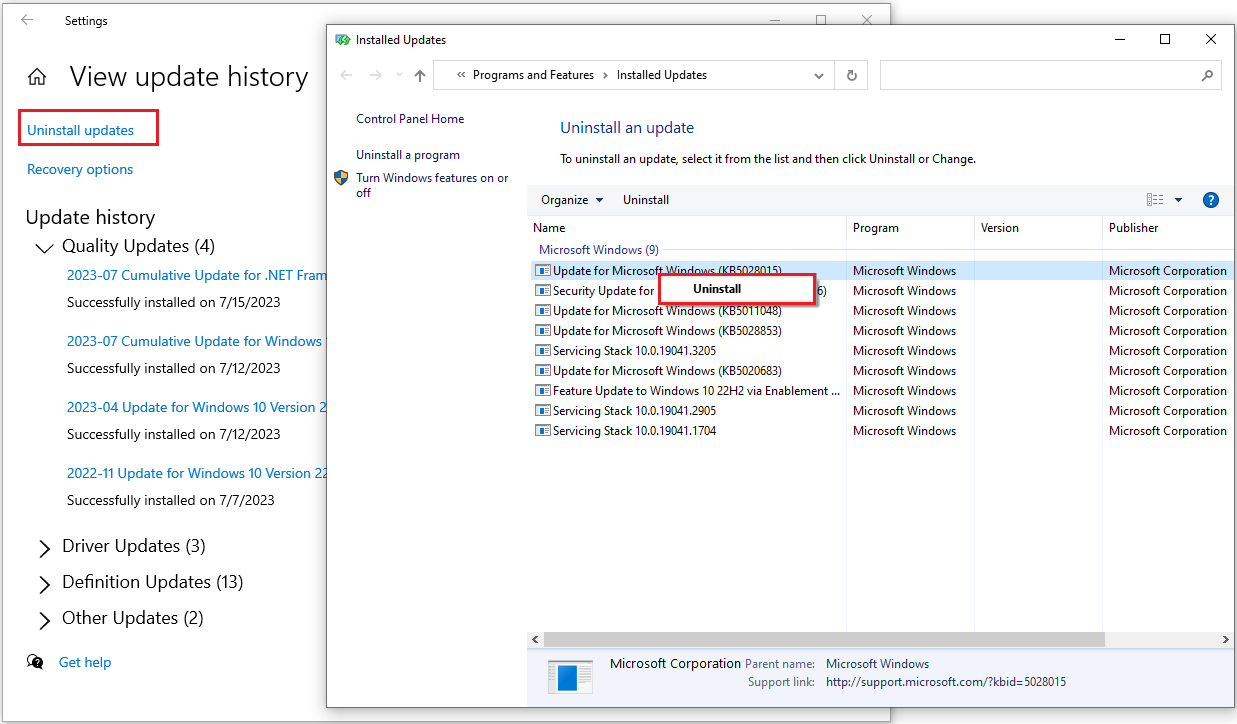The image size is (1237, 724).
Task: Go to Settings home icon
Action: click(37, 77)
